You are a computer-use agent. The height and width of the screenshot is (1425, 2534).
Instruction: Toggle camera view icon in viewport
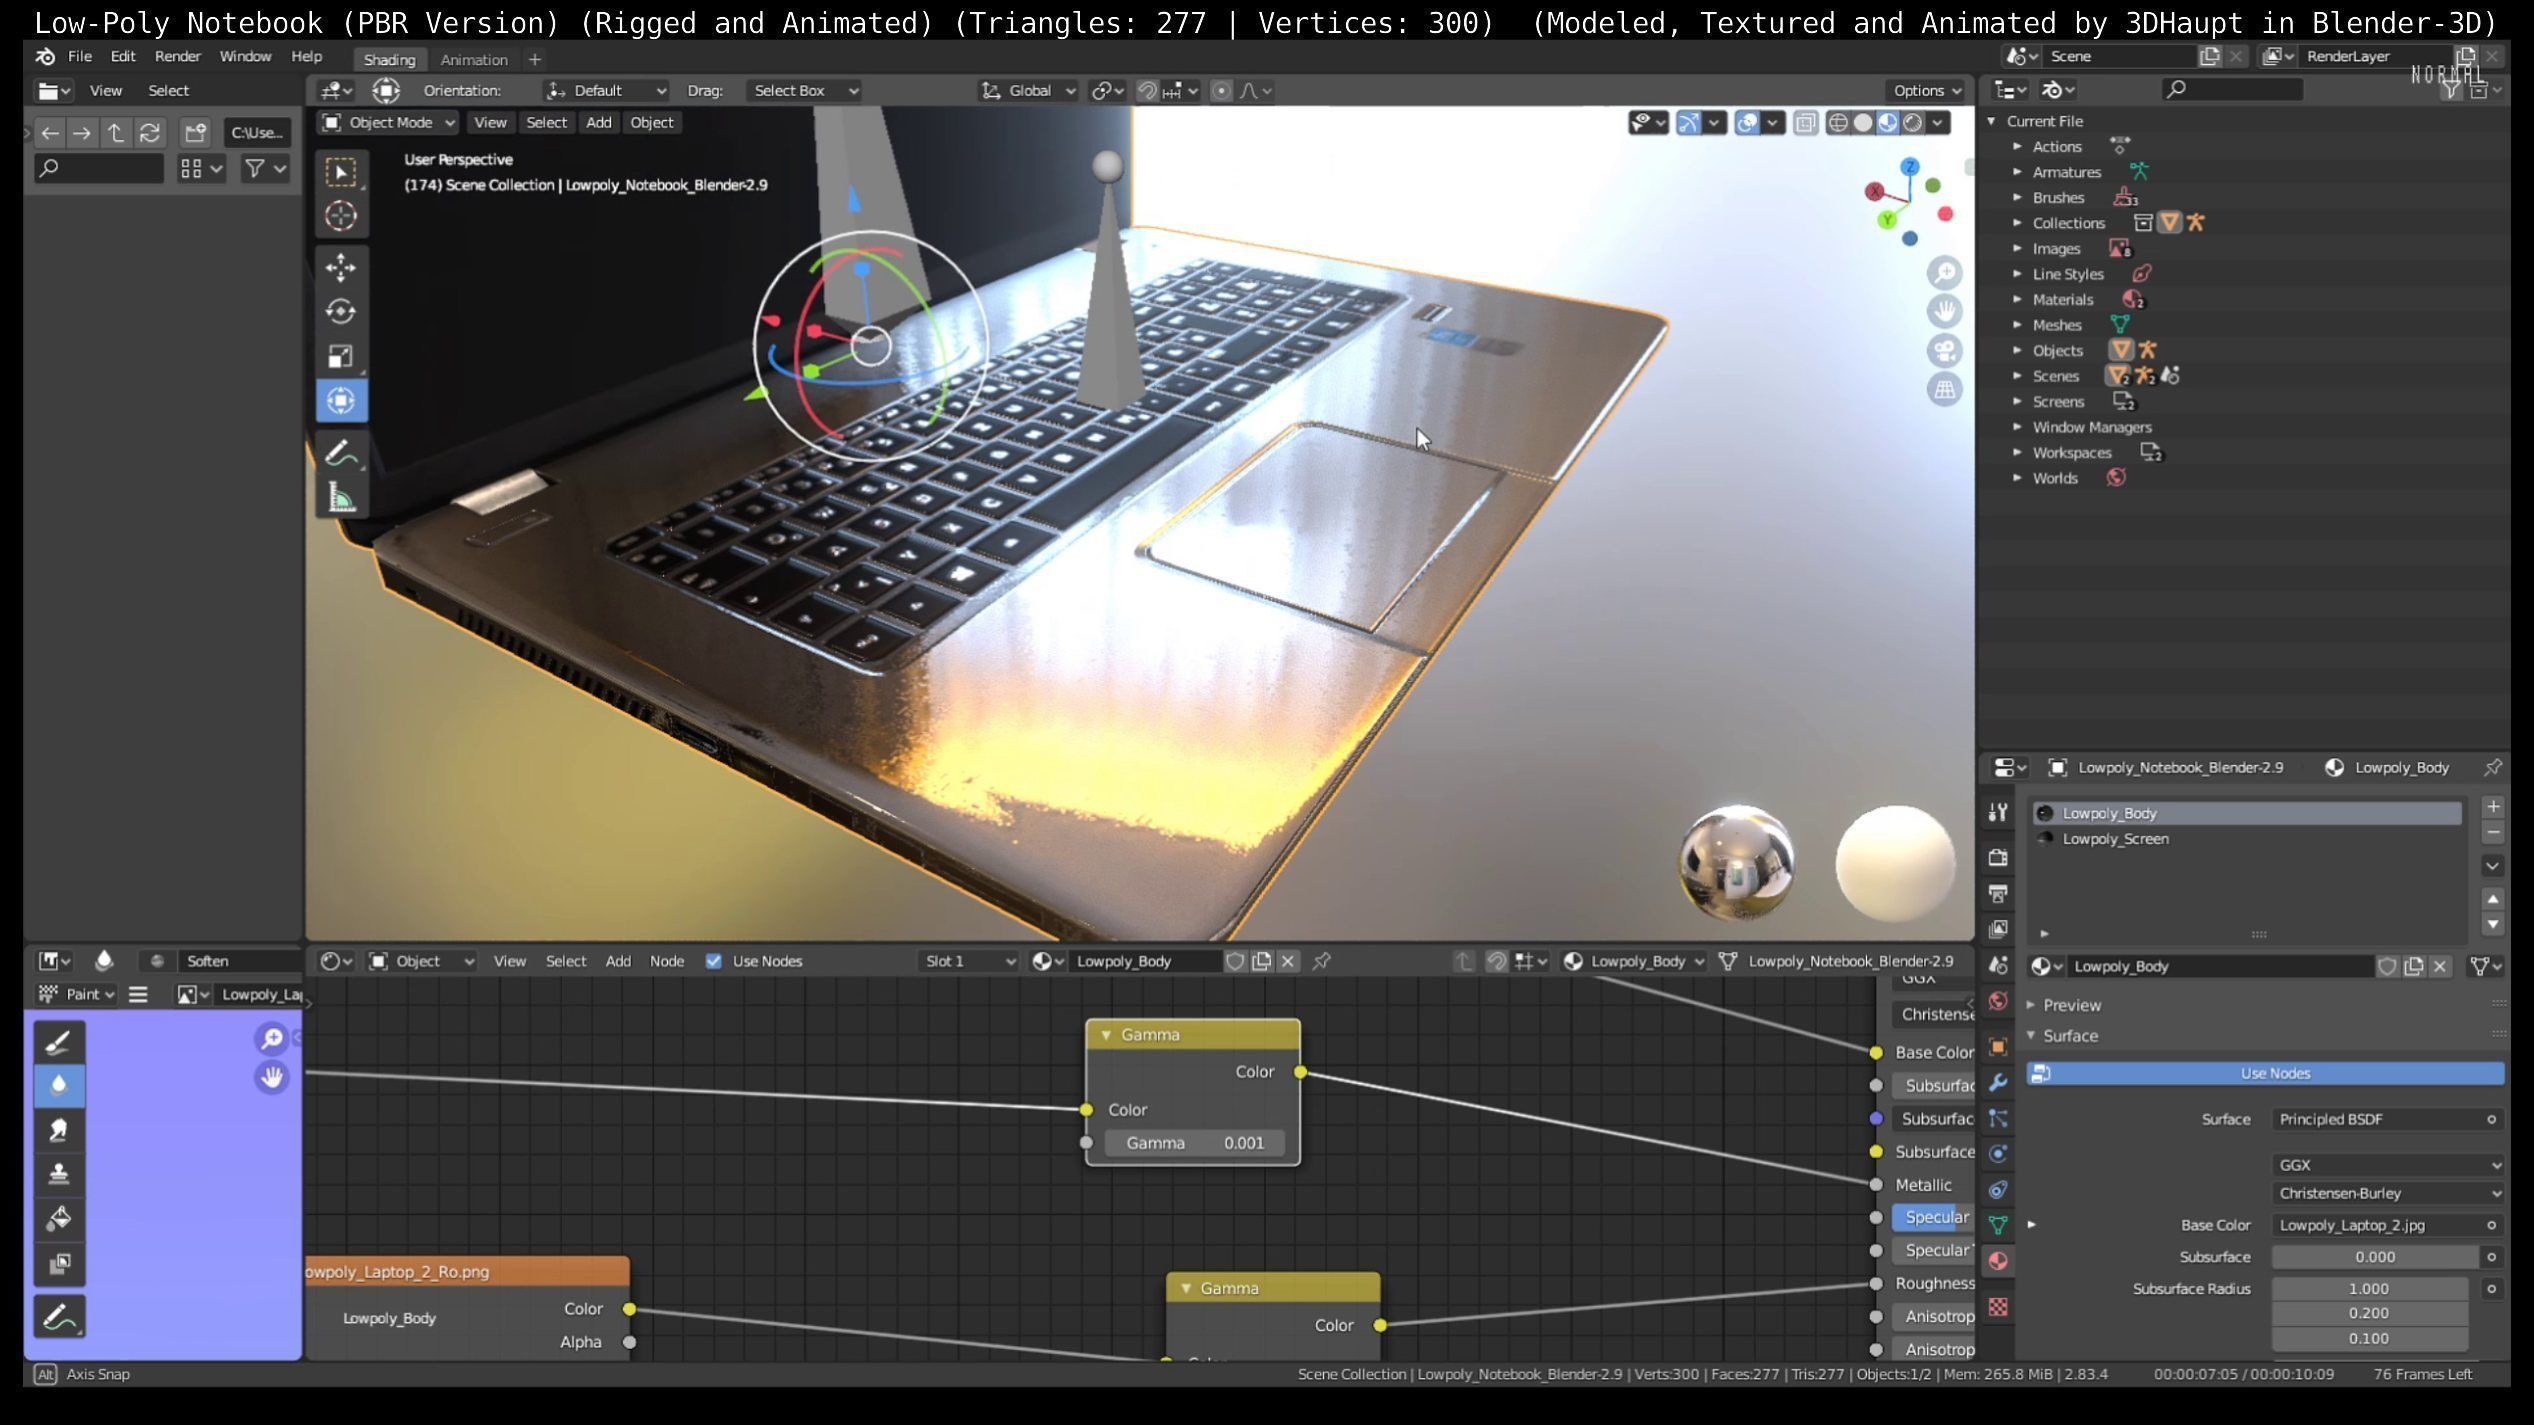coord(1944,351)
